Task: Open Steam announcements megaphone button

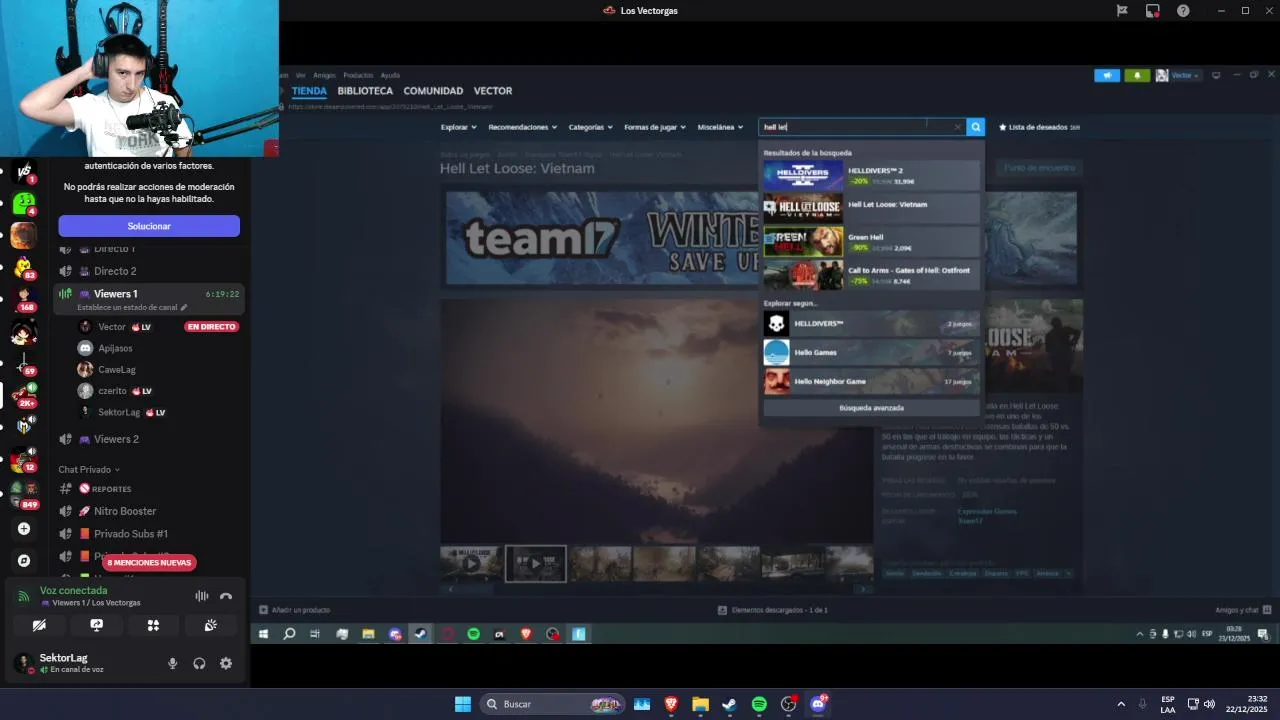Action: (x=1107, y=75)
